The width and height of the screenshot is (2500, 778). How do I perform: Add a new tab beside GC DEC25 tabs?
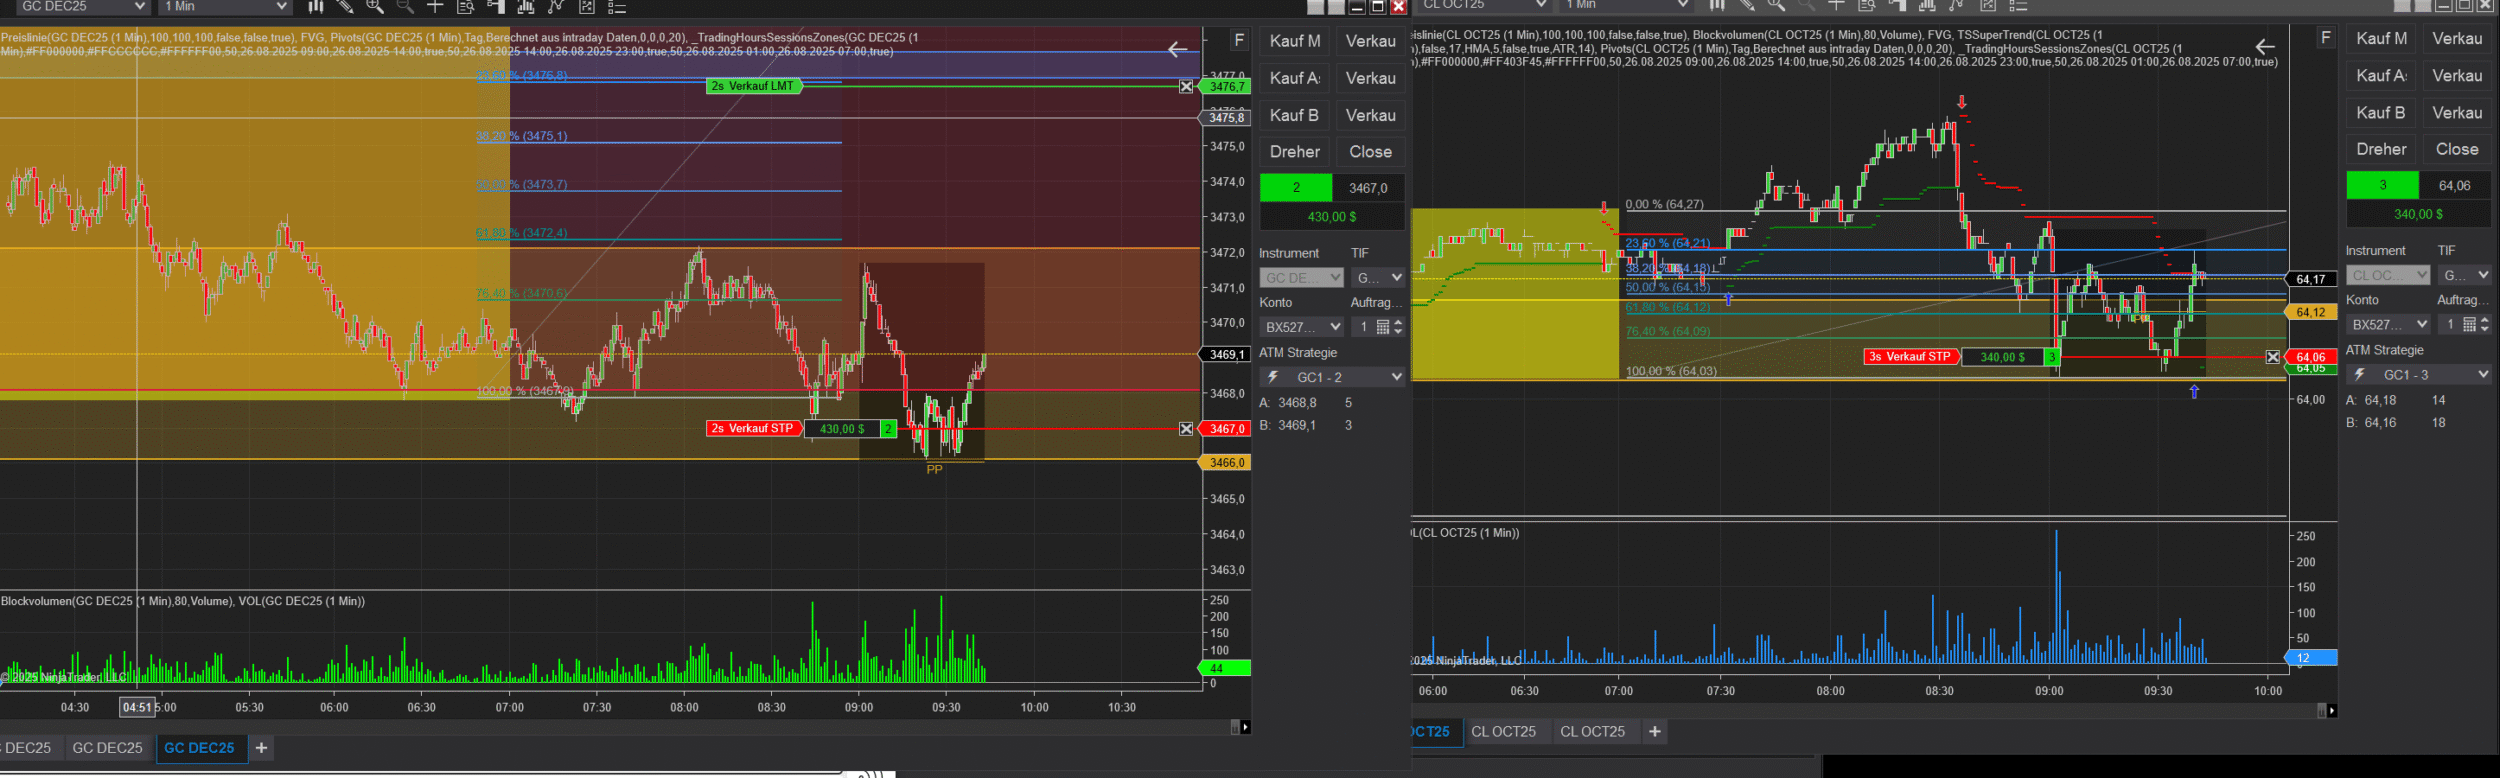262,748
